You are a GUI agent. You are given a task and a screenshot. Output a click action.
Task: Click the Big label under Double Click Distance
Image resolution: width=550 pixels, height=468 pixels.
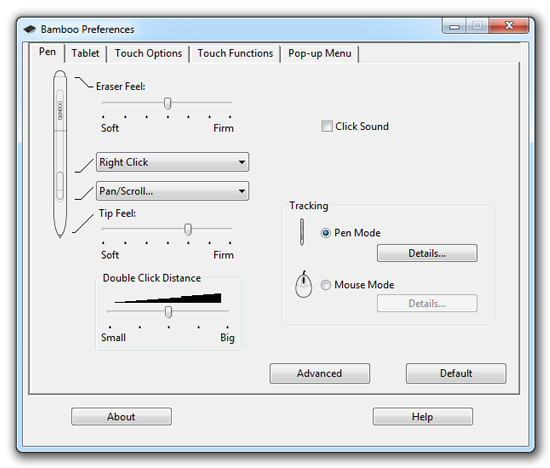coord(227,337)
